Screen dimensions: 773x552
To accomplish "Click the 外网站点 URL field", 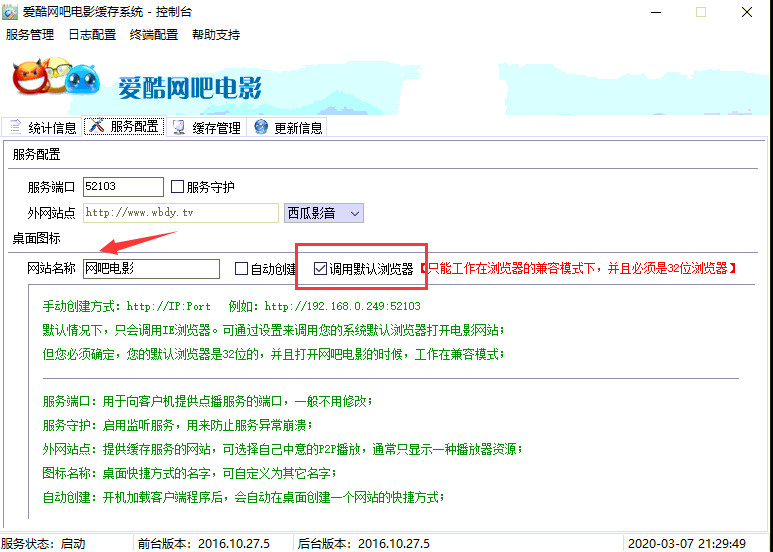I will click(181, 213).
